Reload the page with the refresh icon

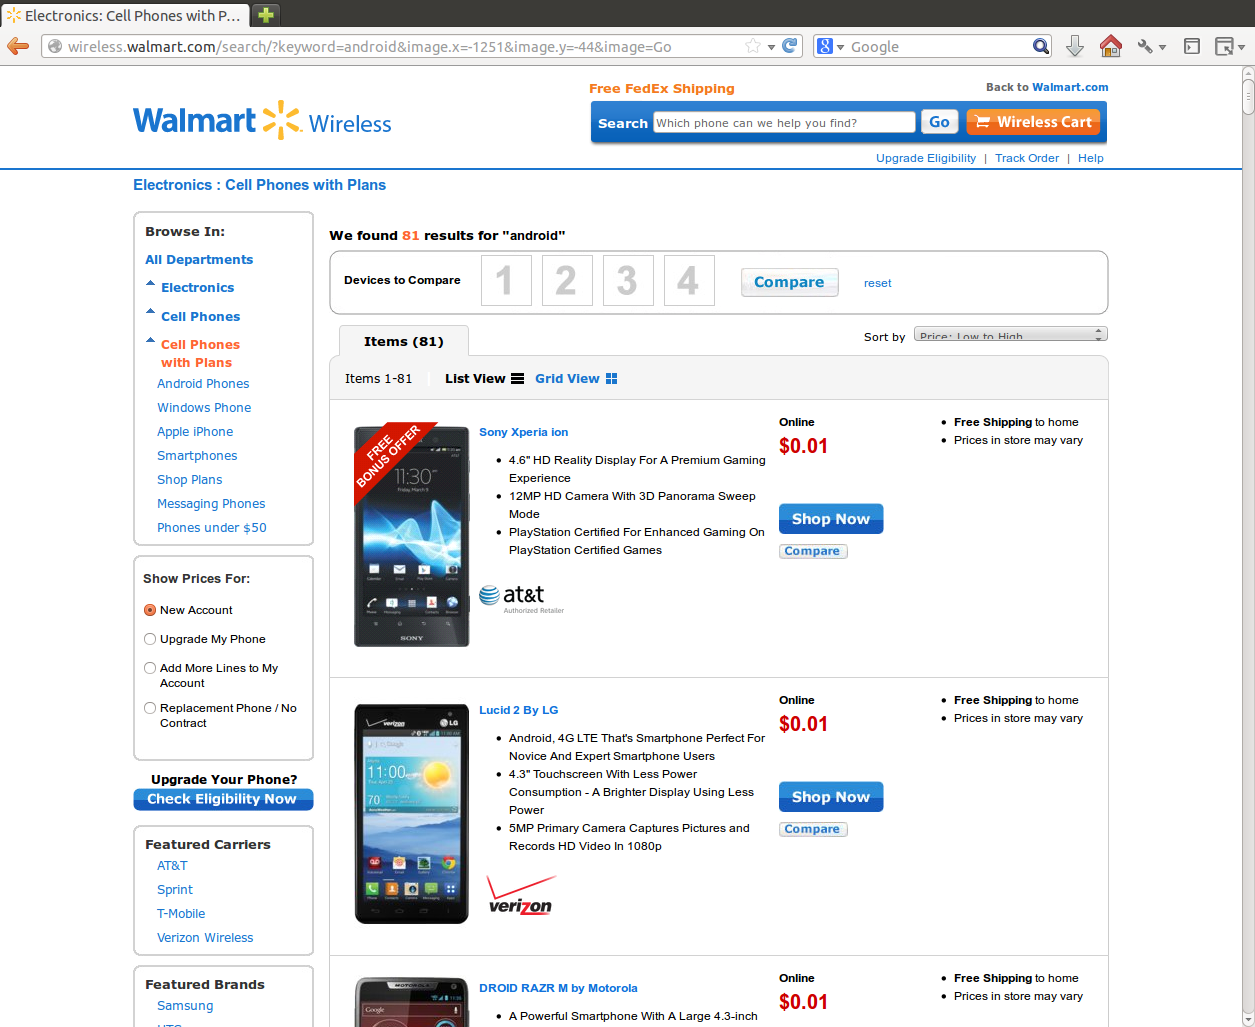click(790, 46)
